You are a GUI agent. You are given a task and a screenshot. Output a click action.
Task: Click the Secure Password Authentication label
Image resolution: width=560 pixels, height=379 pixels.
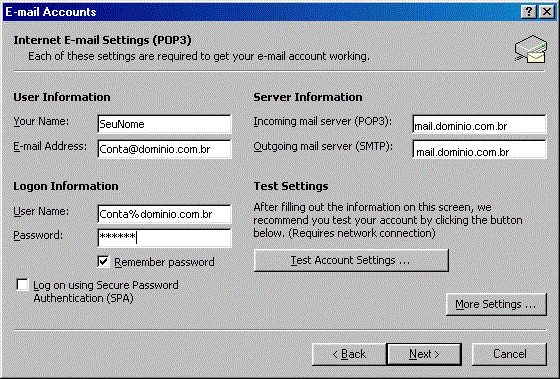[x=106, y=291]
